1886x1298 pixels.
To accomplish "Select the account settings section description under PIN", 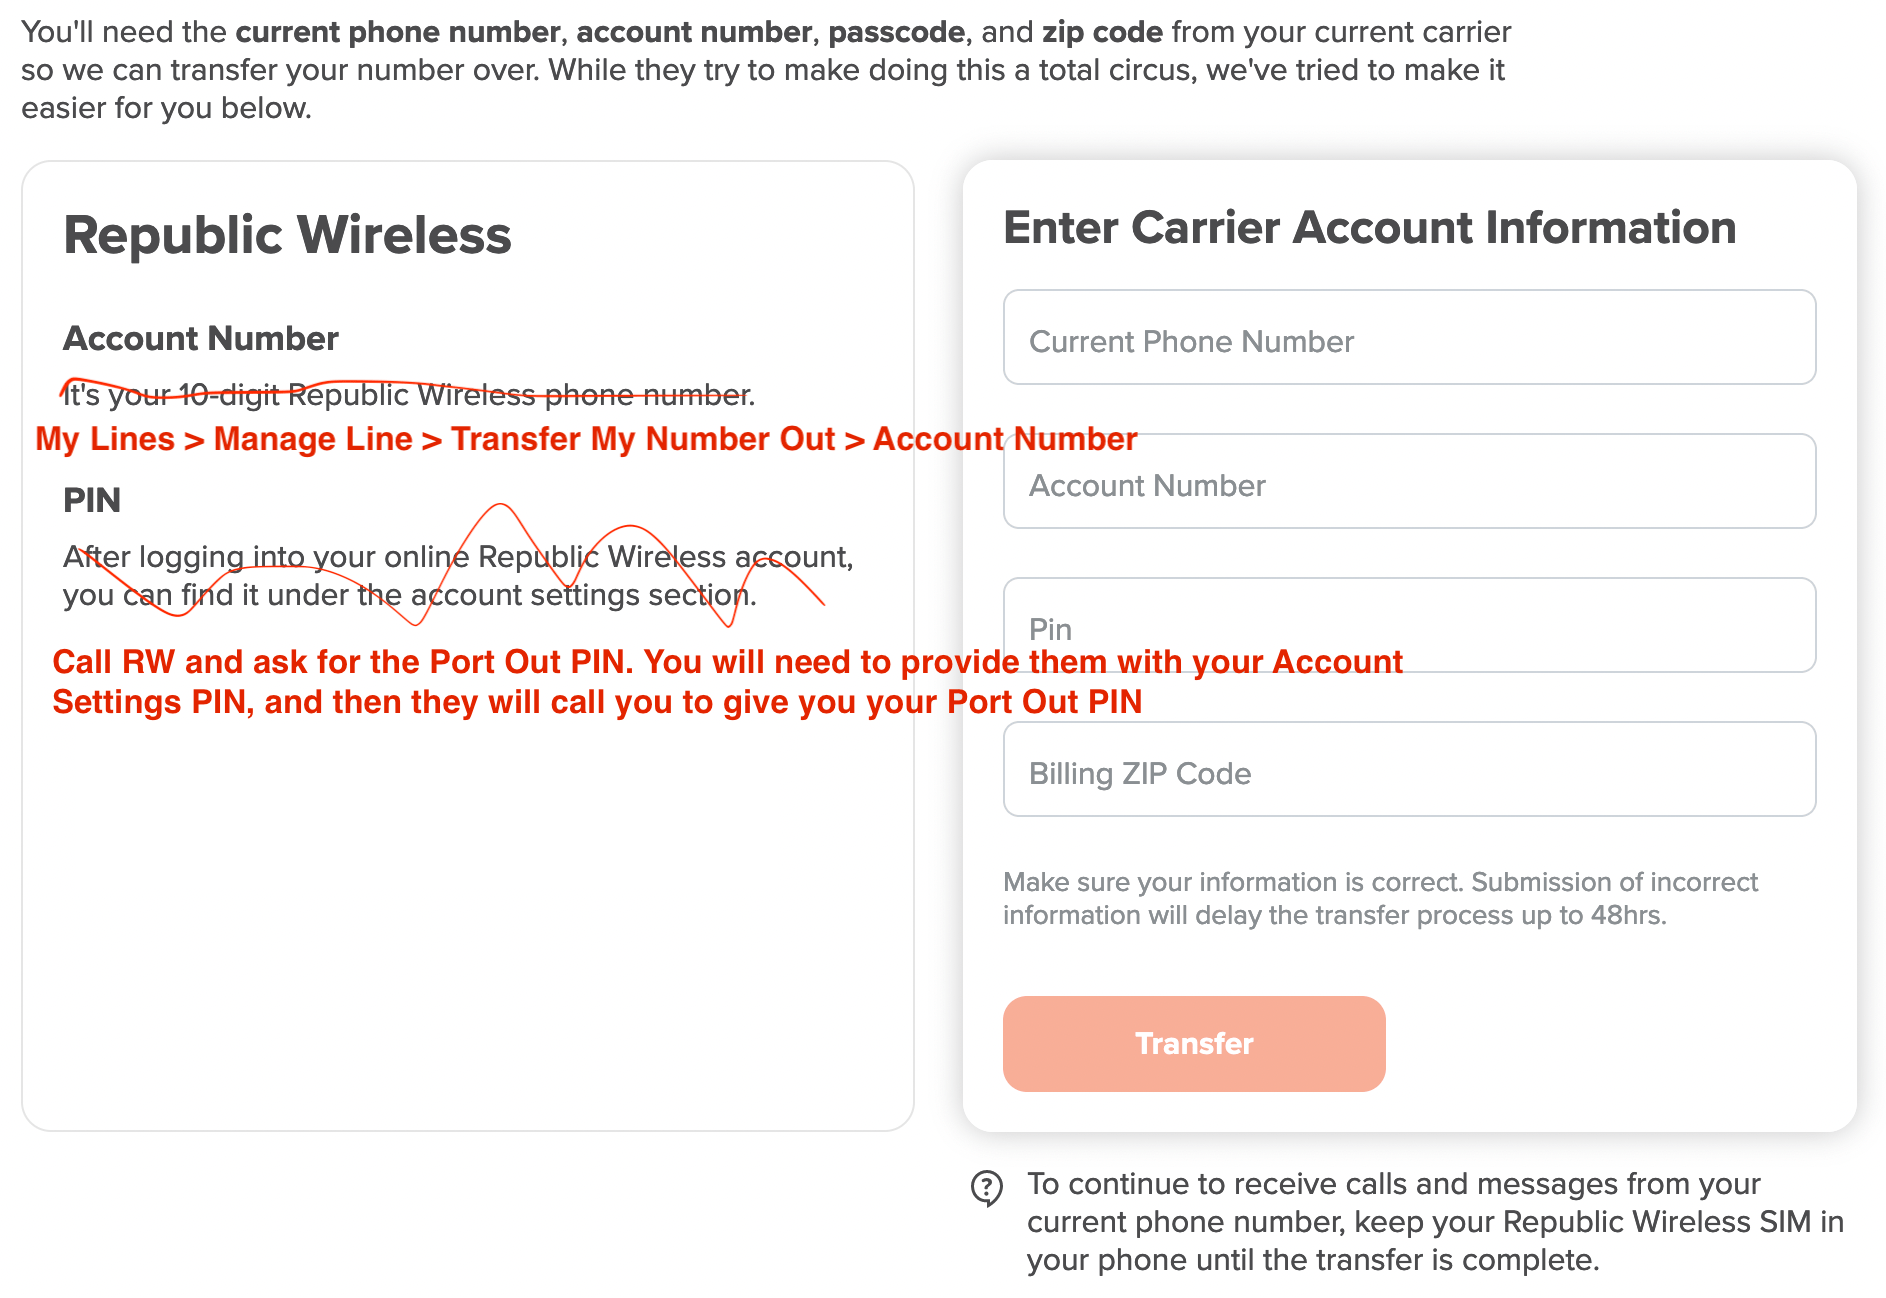I will (x=458, y=576).
